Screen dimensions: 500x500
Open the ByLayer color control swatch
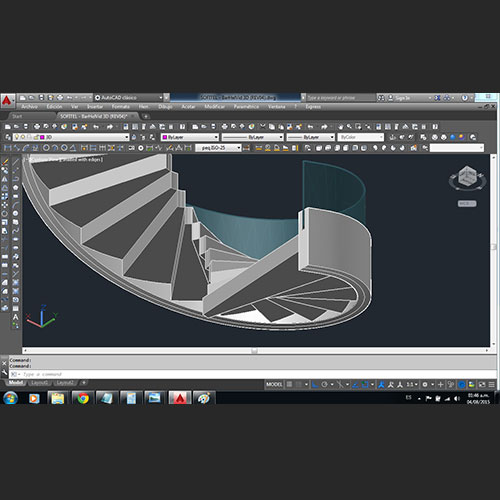(190, 137)
